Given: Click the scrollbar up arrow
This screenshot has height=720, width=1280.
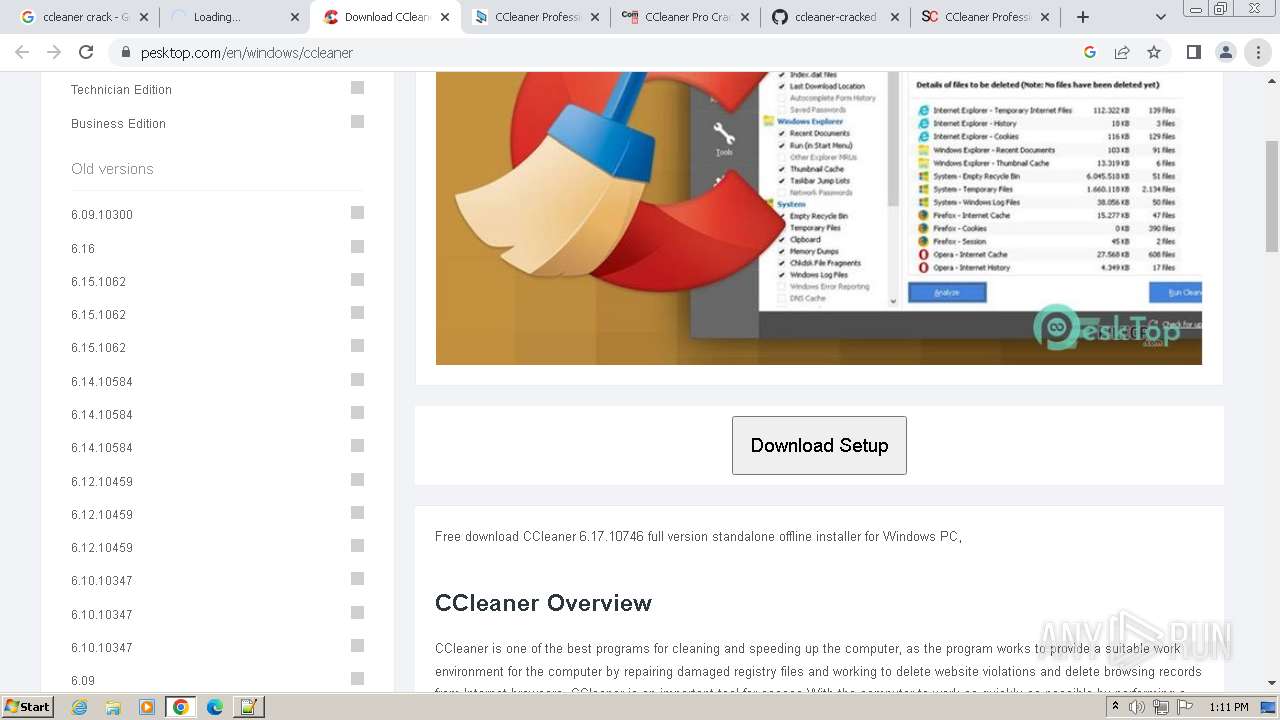Looking at the screenshot, I should [x=1272, y=79].
